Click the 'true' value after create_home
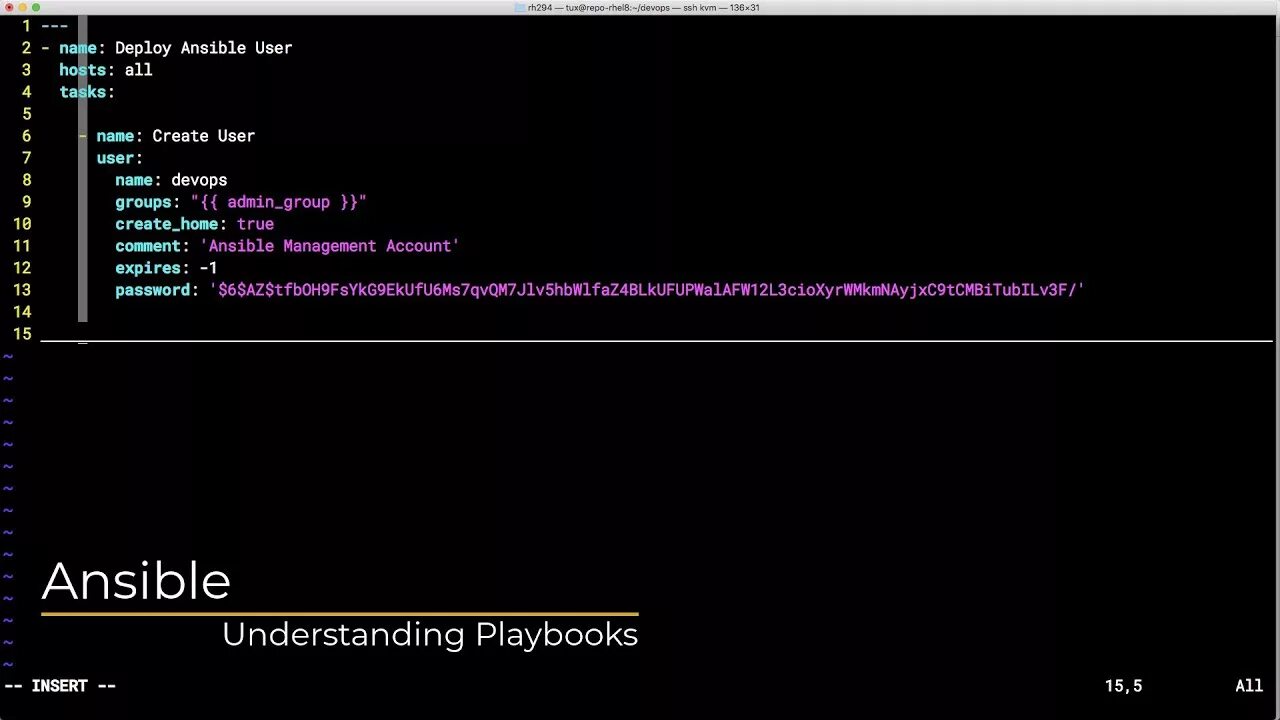Image resolution: width=1280 pixels, height=720 pixels. click(x=255, y=224)
